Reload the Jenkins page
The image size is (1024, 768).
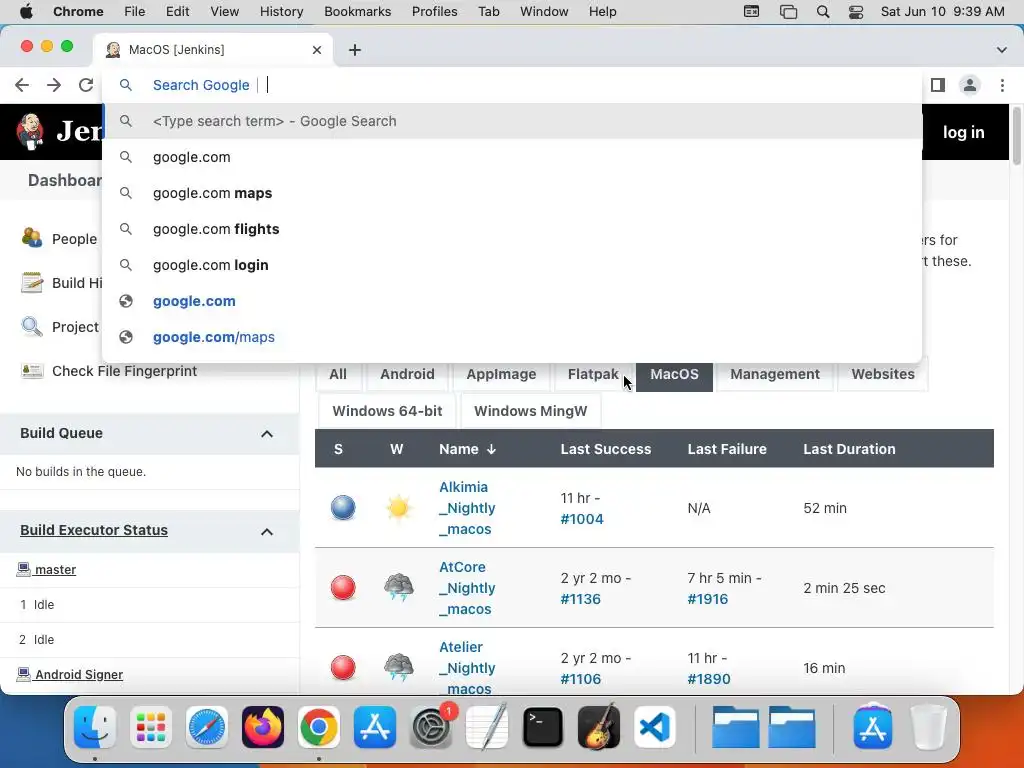pyautogui.click(x=86, y=85)
